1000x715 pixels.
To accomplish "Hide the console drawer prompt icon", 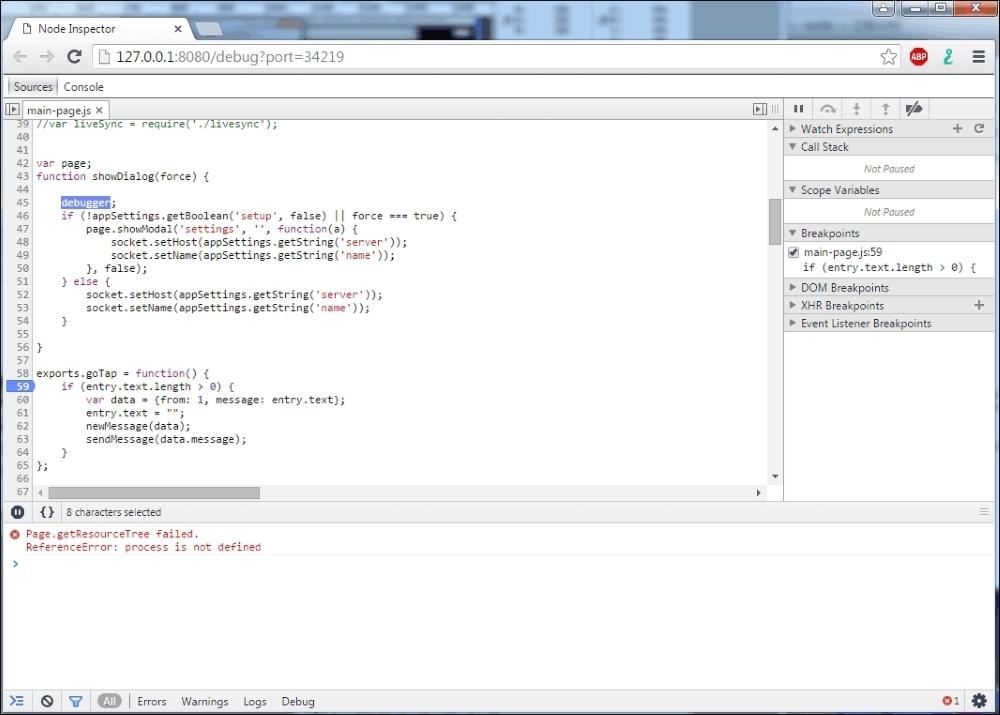I will (x=17, y=701).
